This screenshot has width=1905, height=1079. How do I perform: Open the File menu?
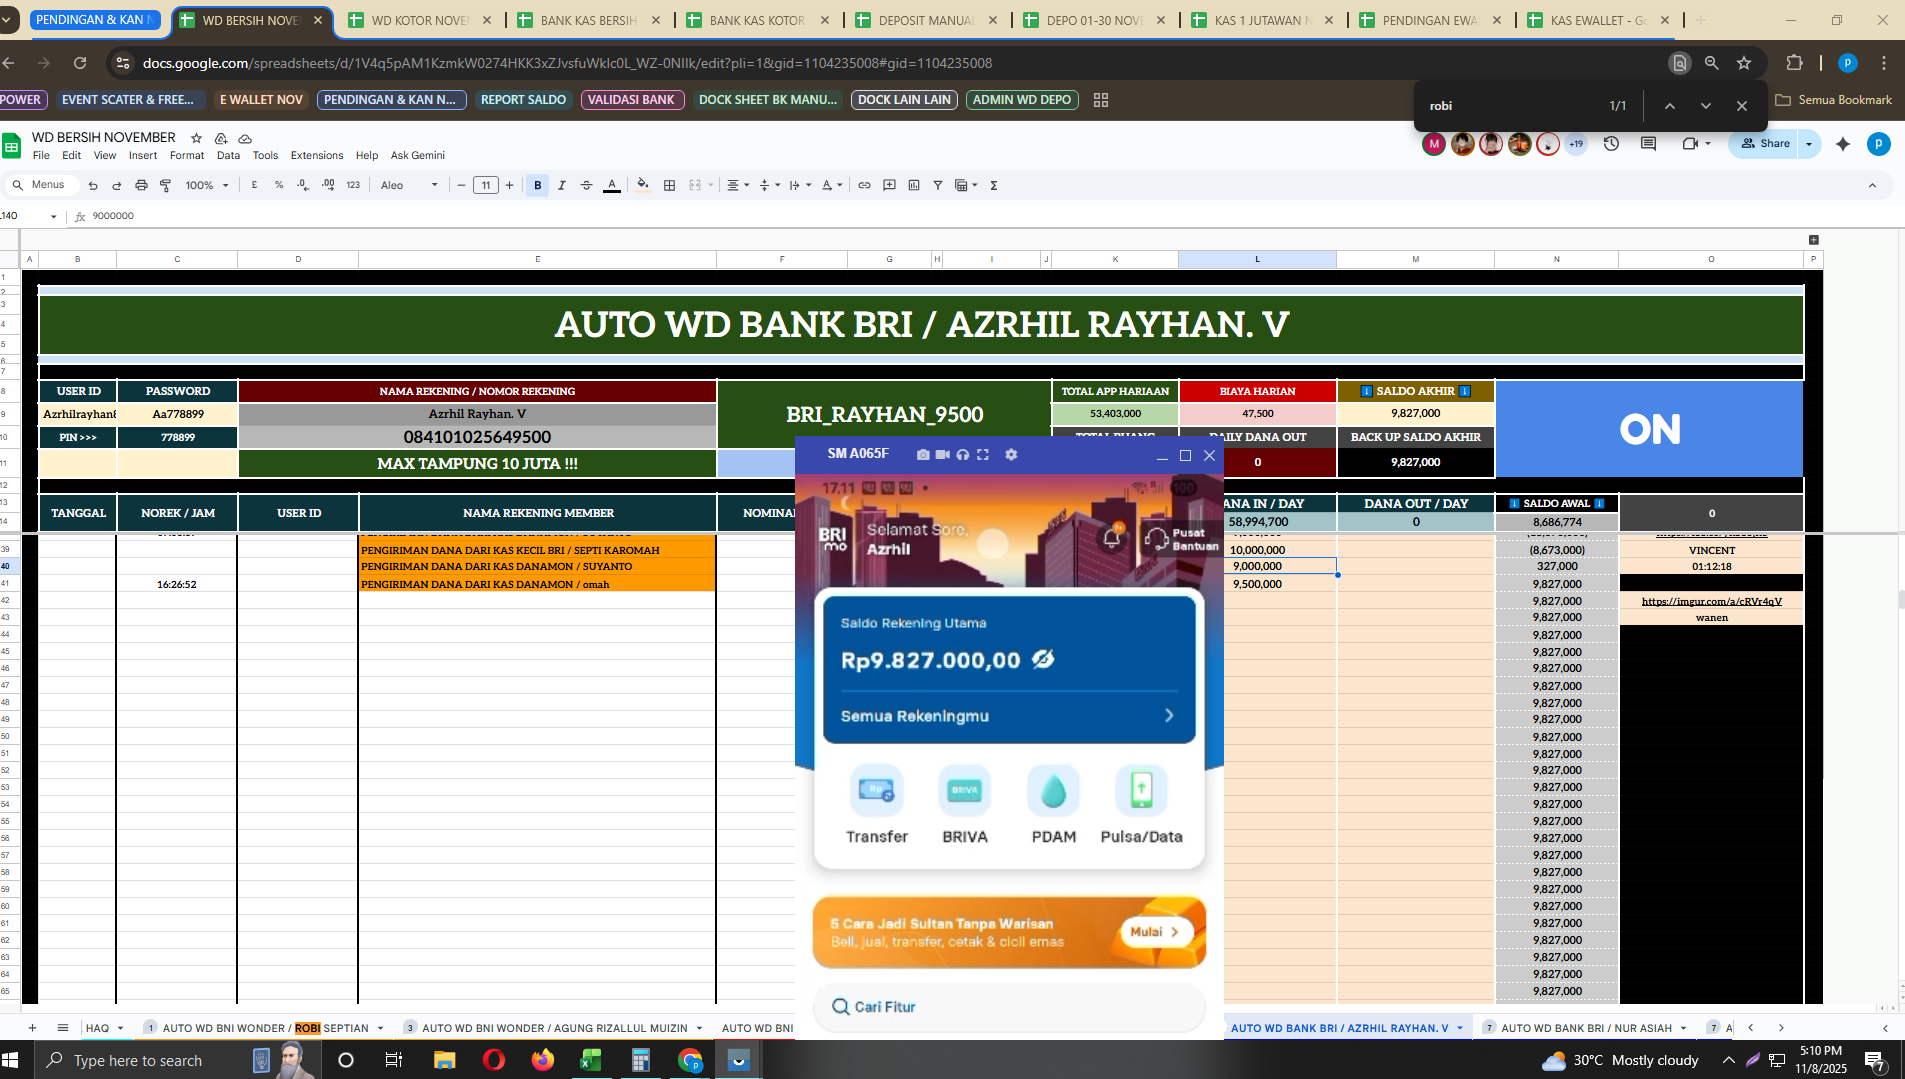coord(41,155)
